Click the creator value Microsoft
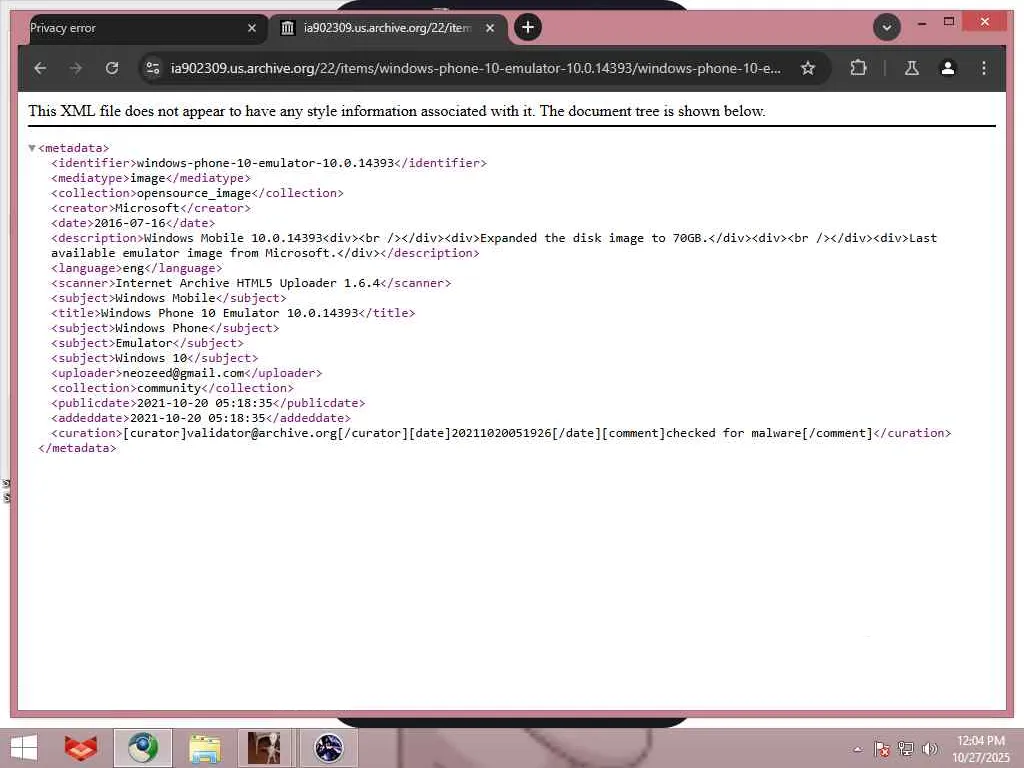Viewport: 1024px width, 768px height. [x=148, y=208]
